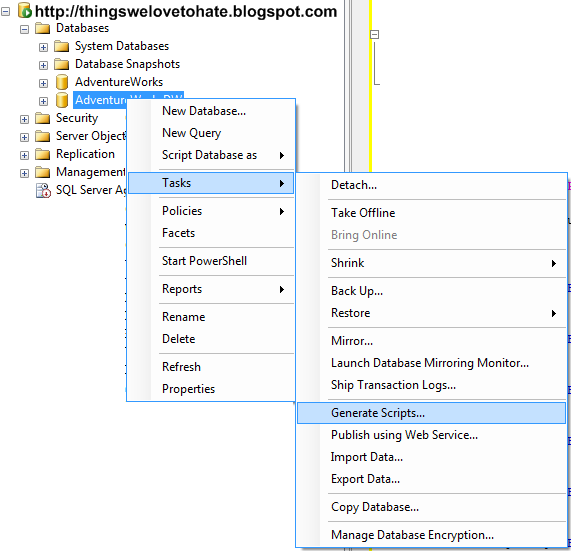The height and width of the screenshot is (551, 571).
Task: Click the server node icon at tree root
Action: coord(25,11)
